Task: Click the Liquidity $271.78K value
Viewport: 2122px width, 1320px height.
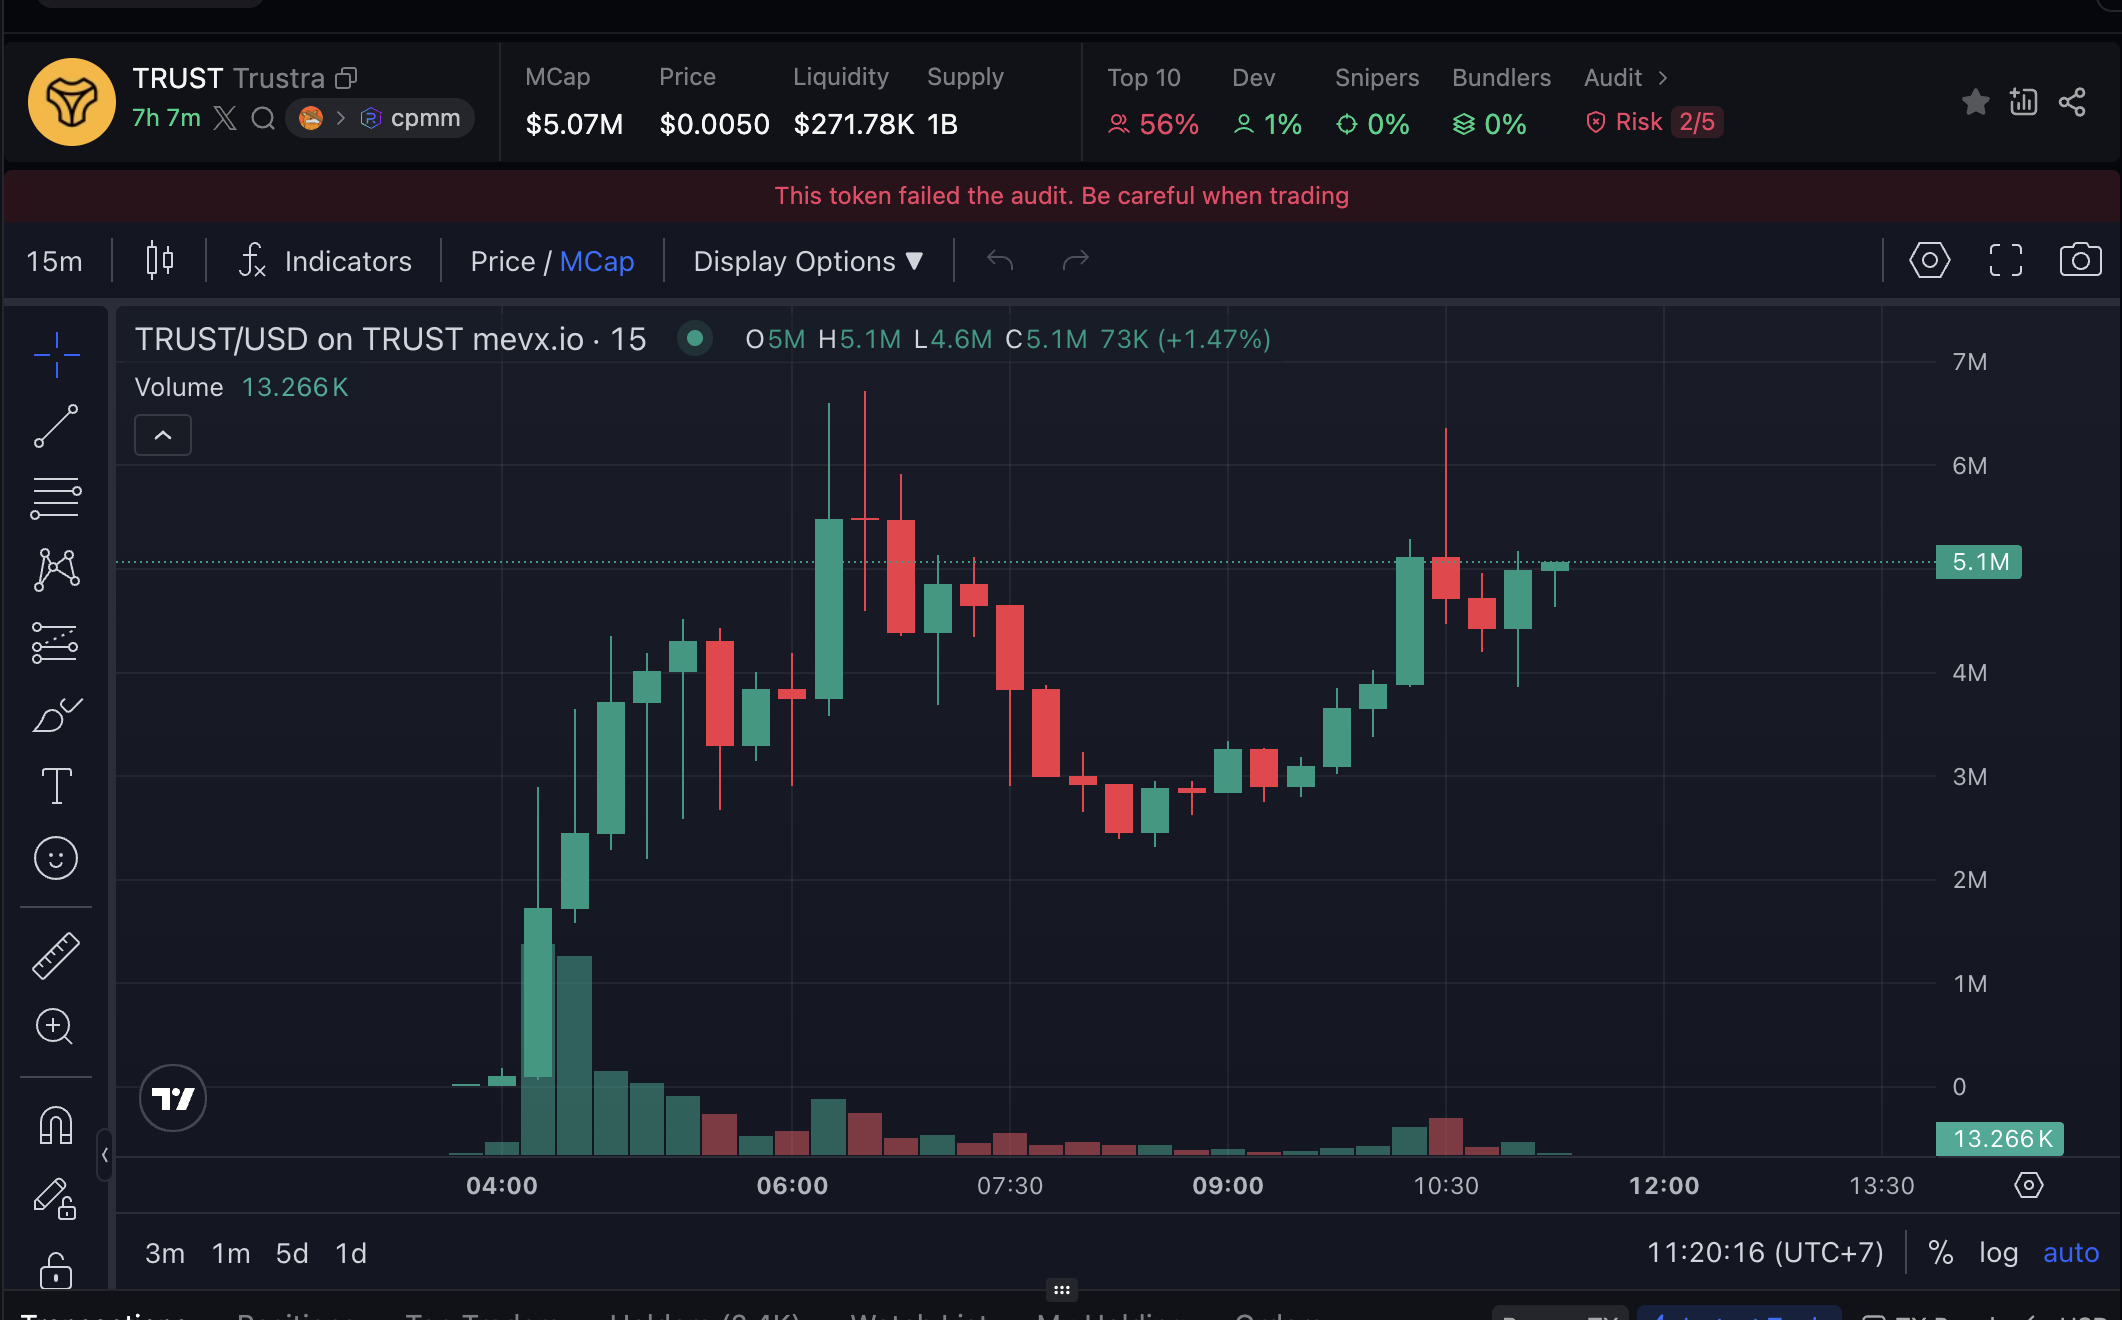Action: pyautogui.click(x=853, y=124)
